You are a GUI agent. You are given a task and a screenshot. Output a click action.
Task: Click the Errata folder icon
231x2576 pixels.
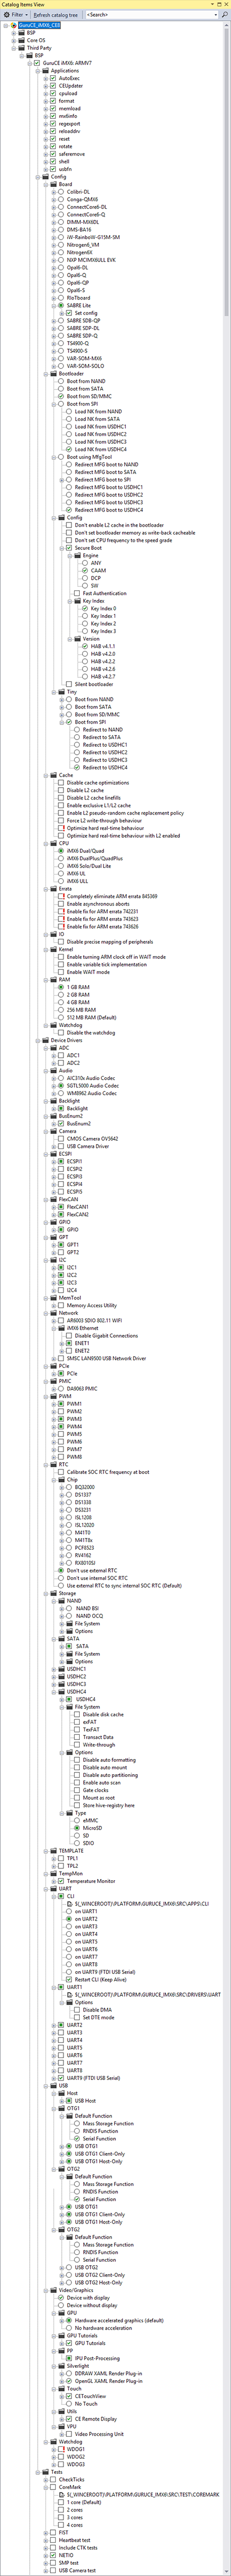click(54, 889)
